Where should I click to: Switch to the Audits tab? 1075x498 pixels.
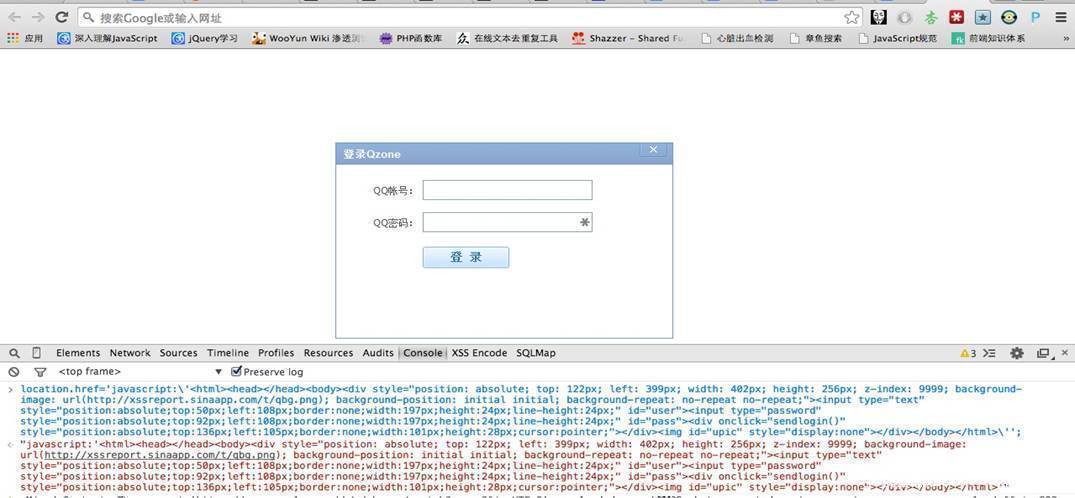click(x=378, y=353)
